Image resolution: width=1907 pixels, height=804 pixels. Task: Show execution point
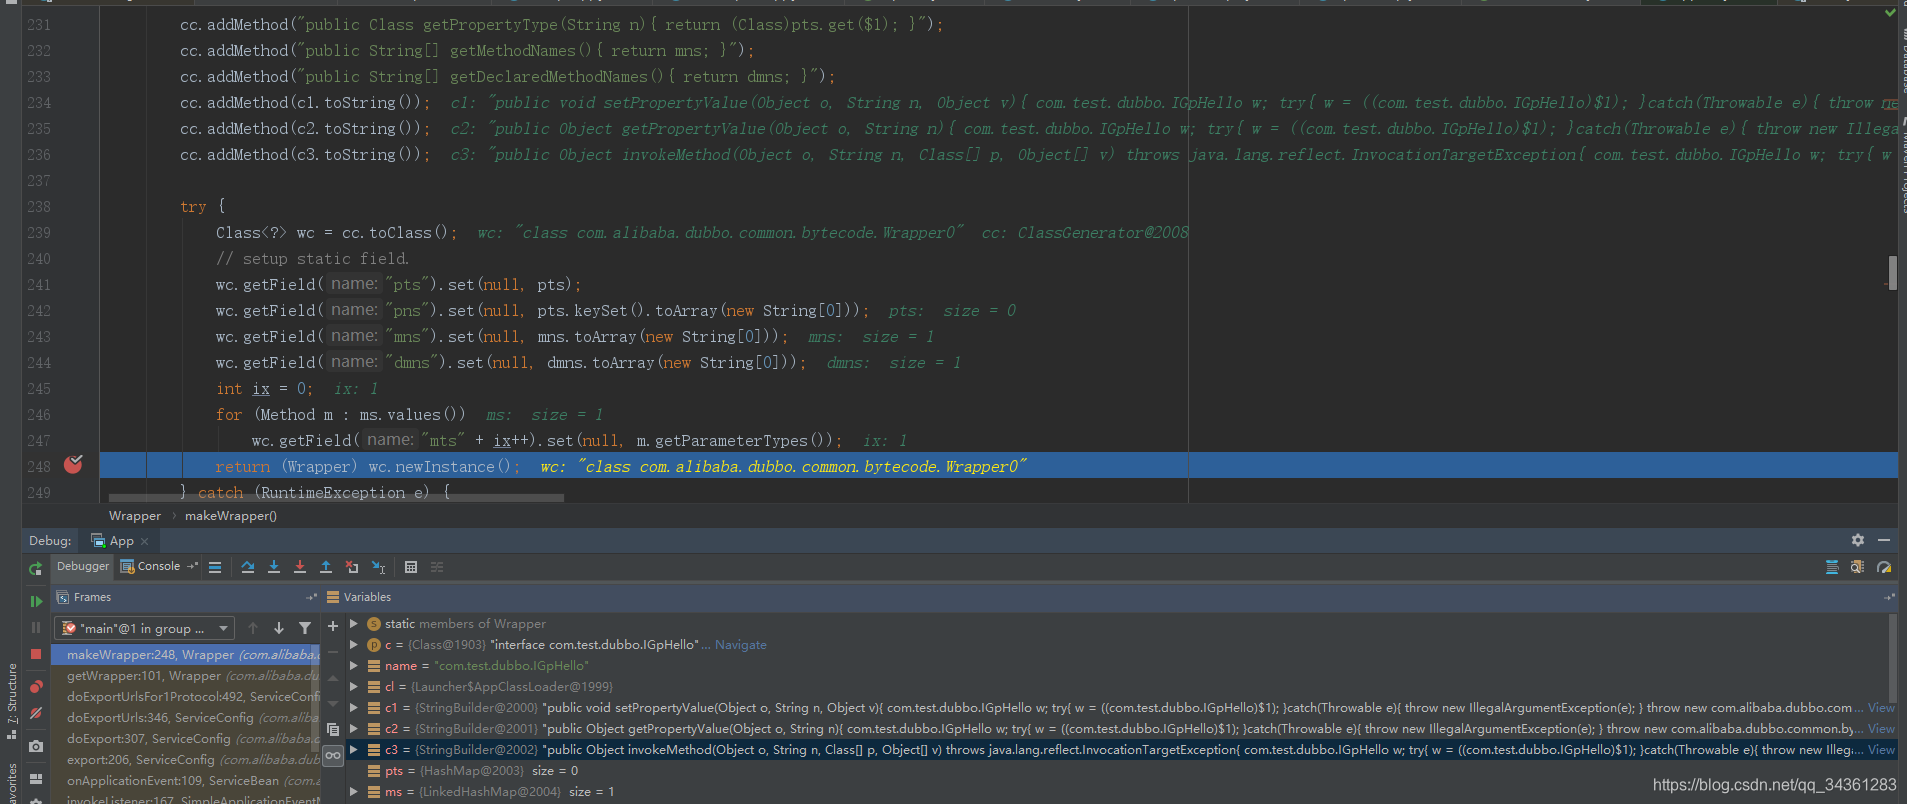pyautogui.click(x=214, y=567)
